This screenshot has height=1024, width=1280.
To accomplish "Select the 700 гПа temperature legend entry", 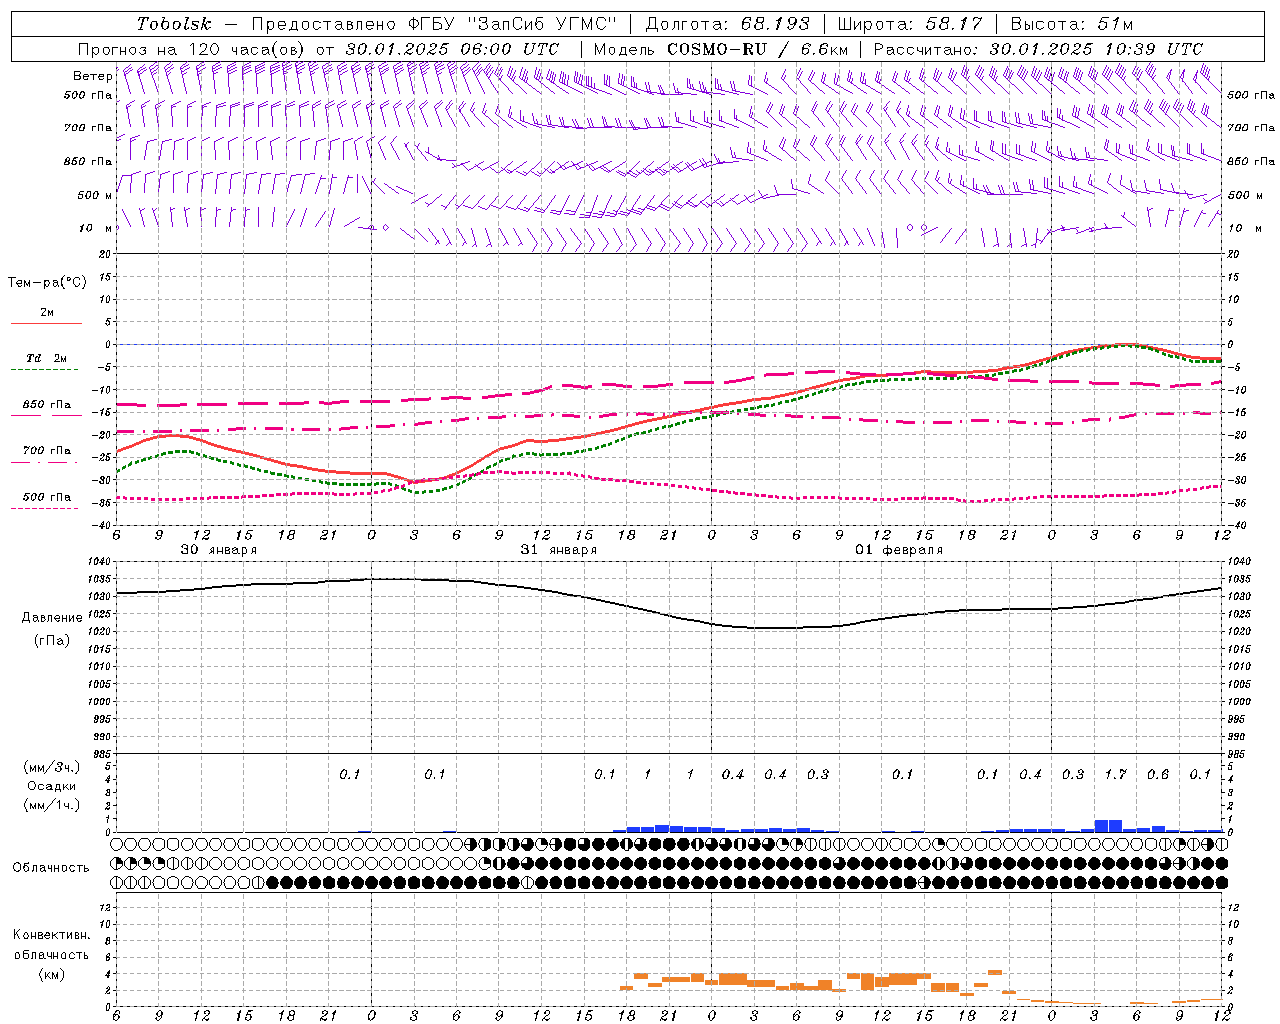I will pos(47,450).
